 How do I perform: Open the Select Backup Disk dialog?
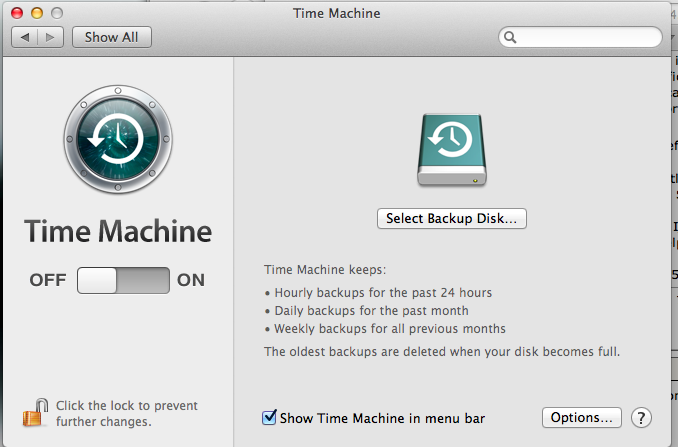point(452,218)
